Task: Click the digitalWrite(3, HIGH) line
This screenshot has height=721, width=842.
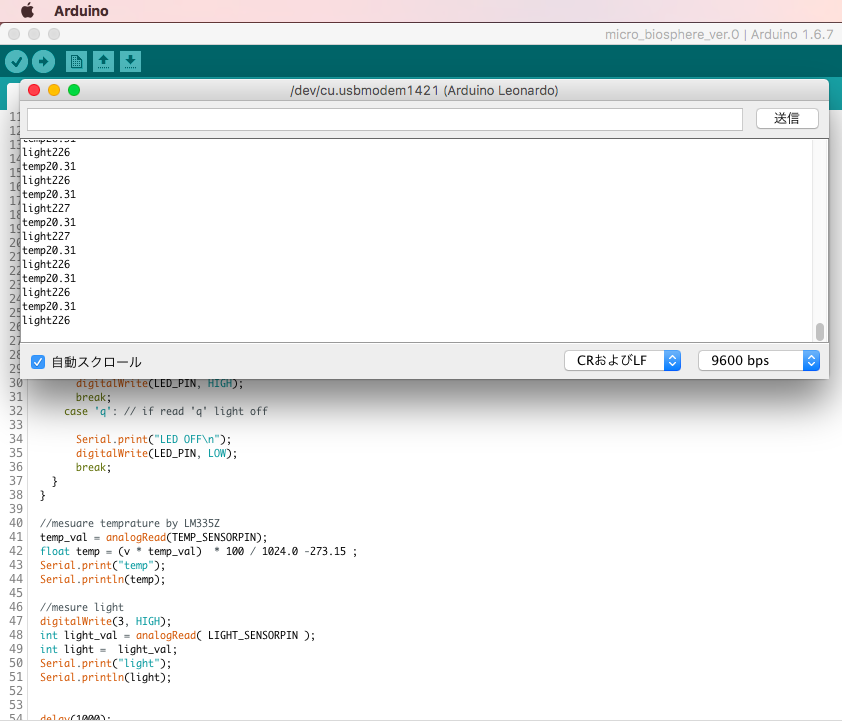Action: click(x=106, y=621)
